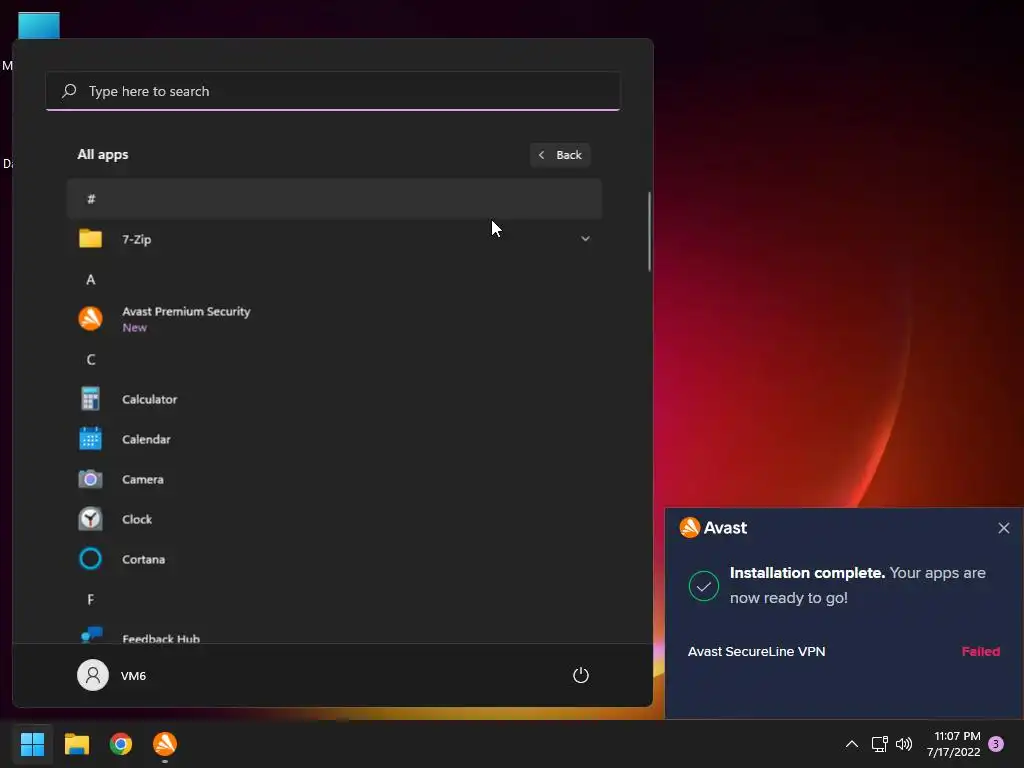Click the Calculator app icon
Screen dimensions: 1024x768
pyautogui.click(x=90, y=399)
